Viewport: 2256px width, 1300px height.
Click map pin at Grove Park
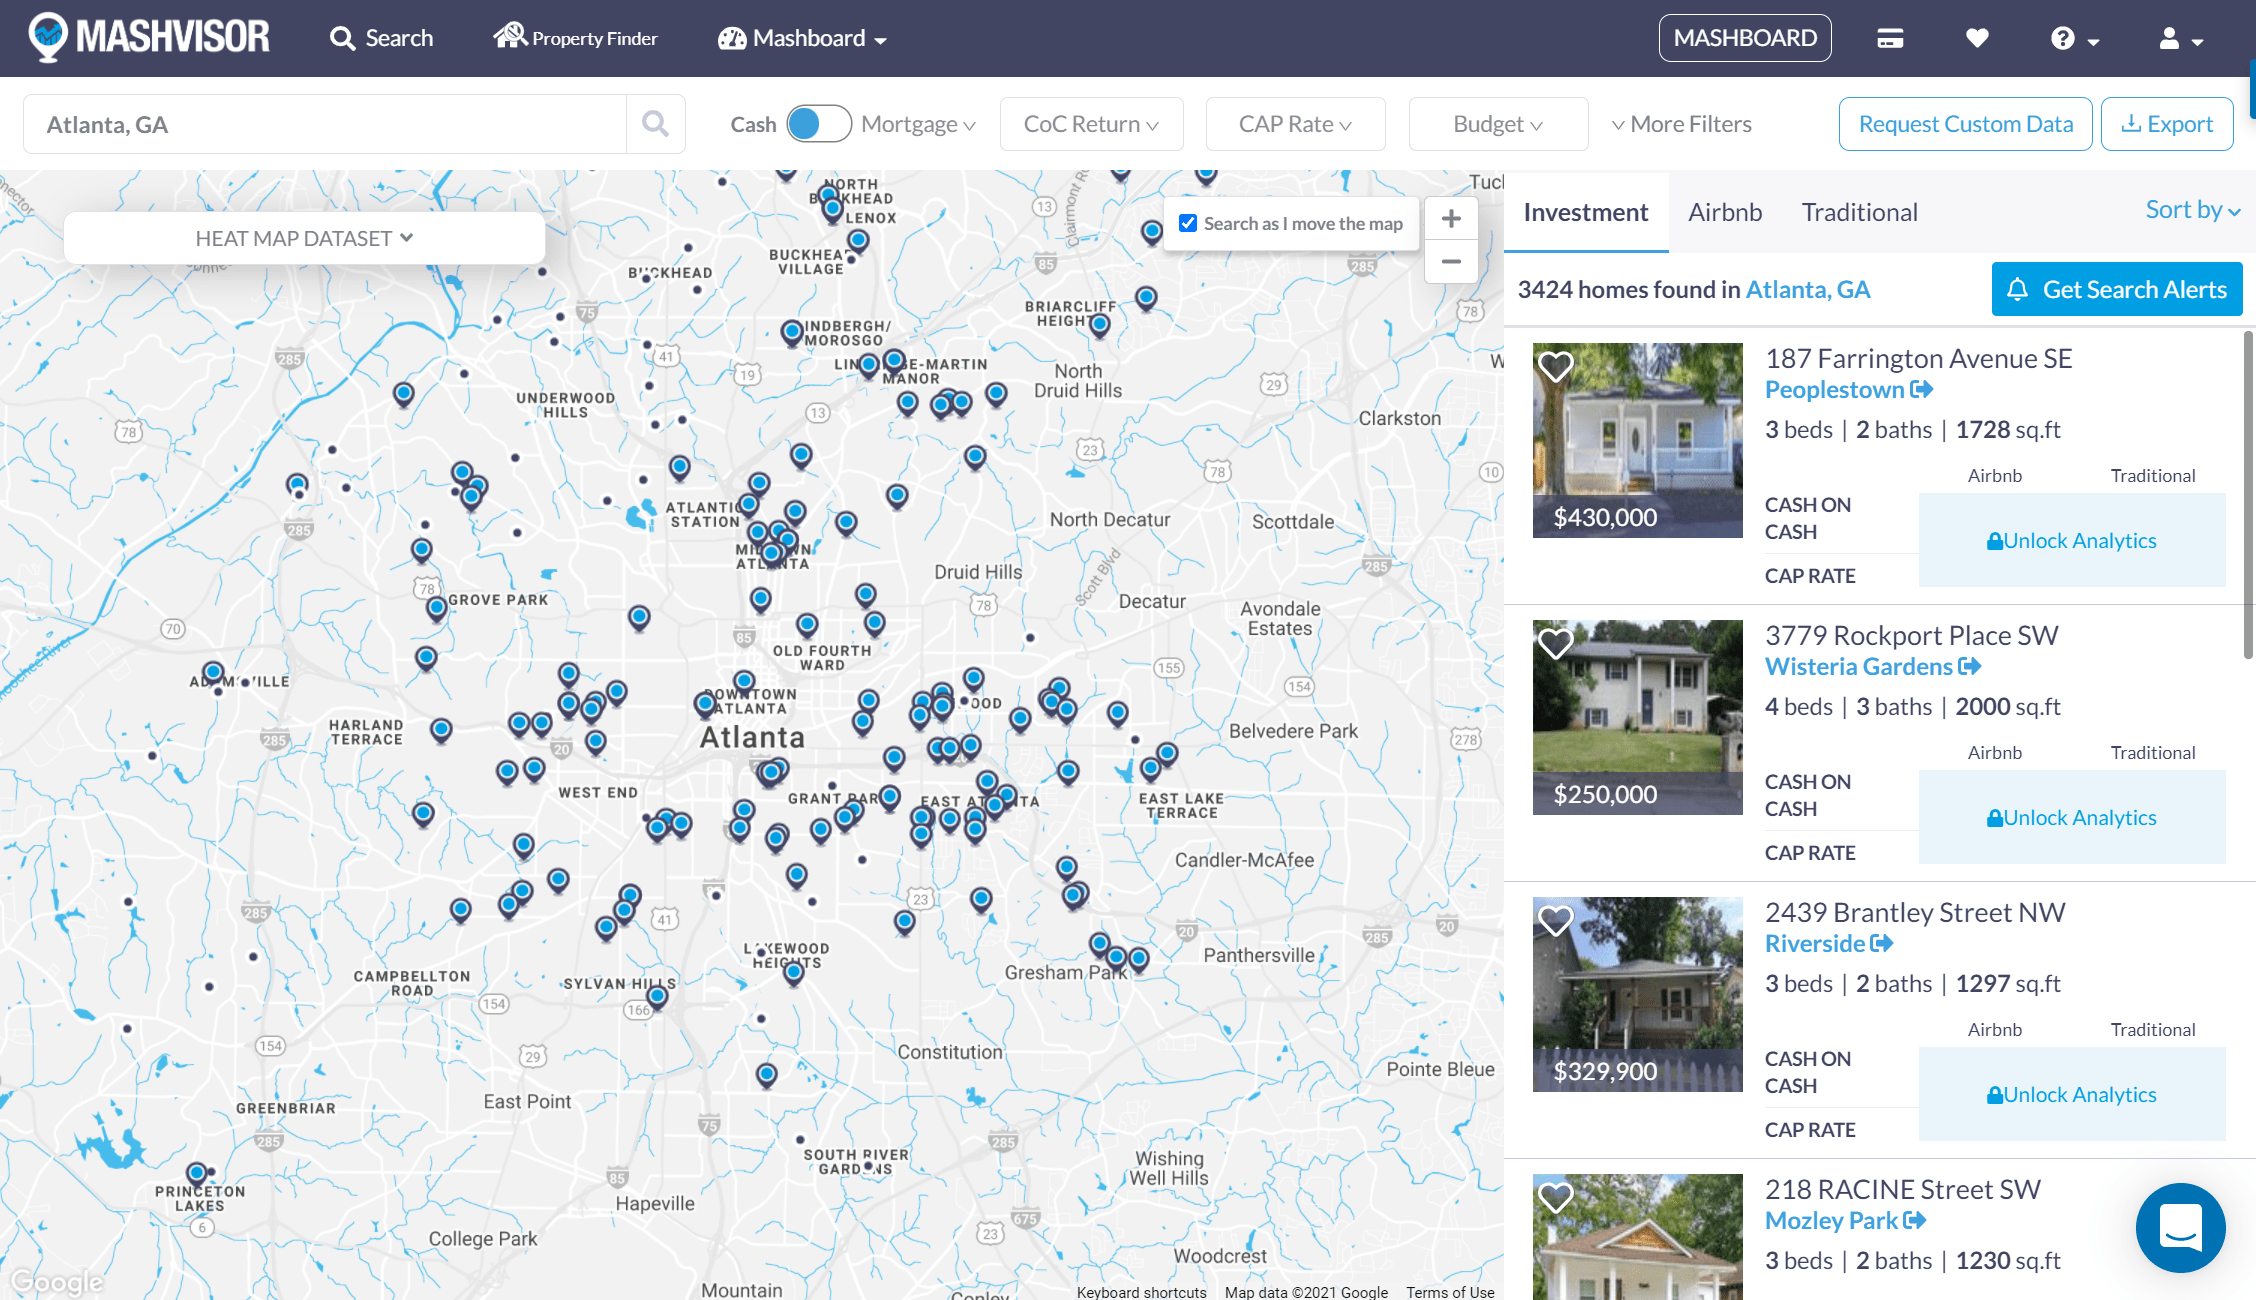pyautogui.click(x=436, y=608)
